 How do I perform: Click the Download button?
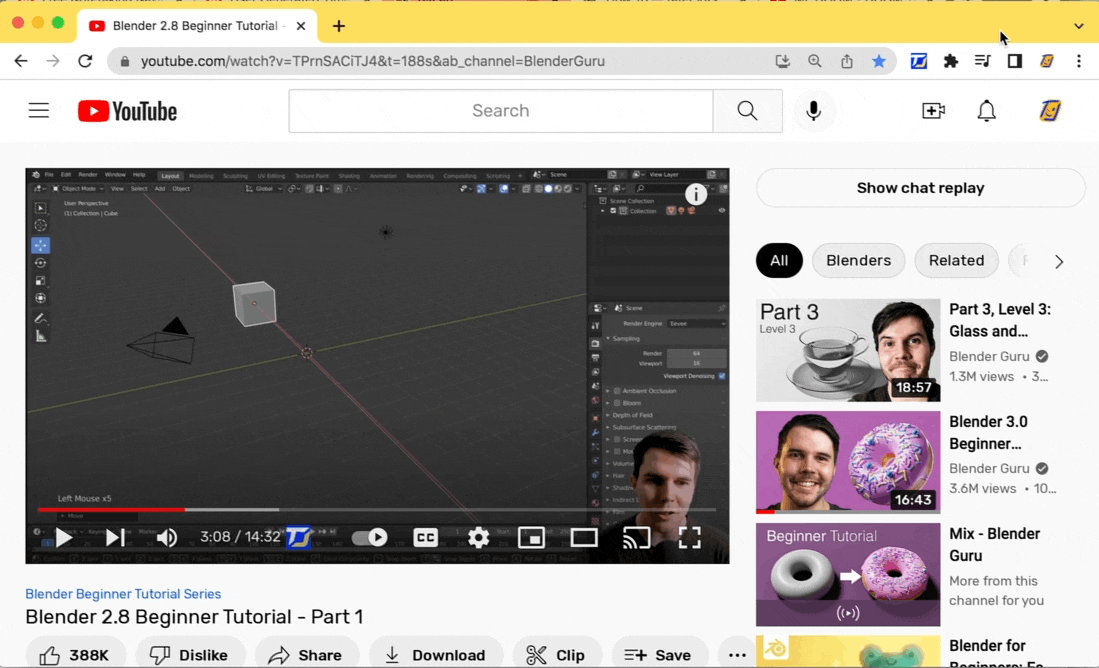[x=436, y=655]
